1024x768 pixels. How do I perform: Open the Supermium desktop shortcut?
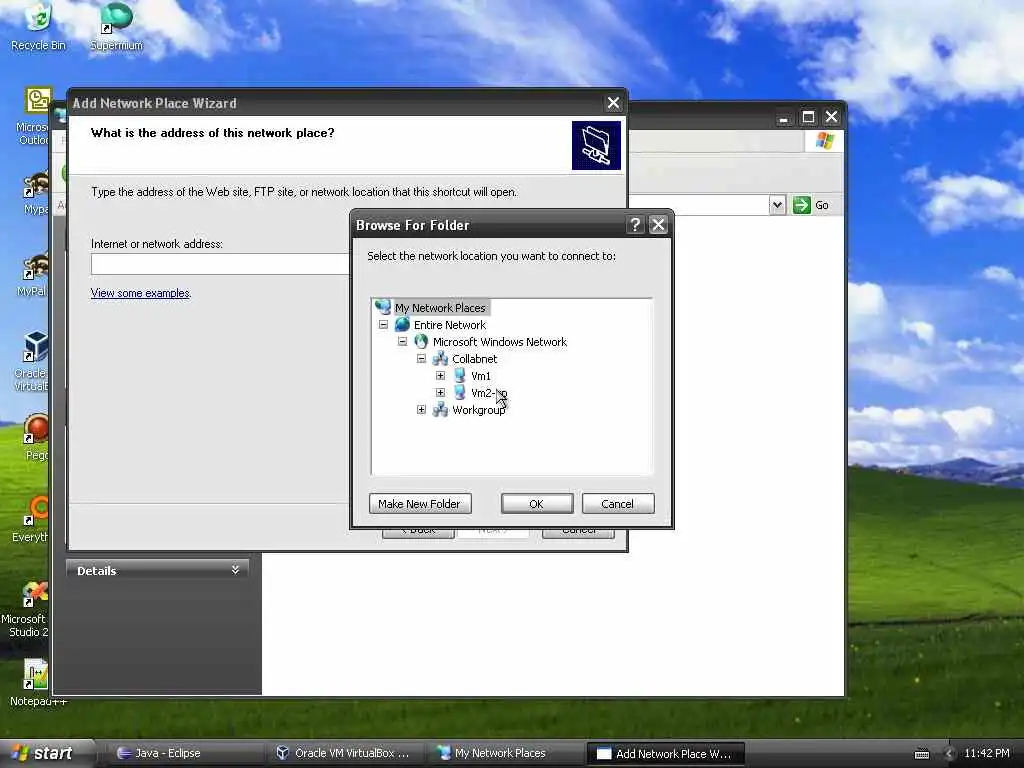[116, 26]
